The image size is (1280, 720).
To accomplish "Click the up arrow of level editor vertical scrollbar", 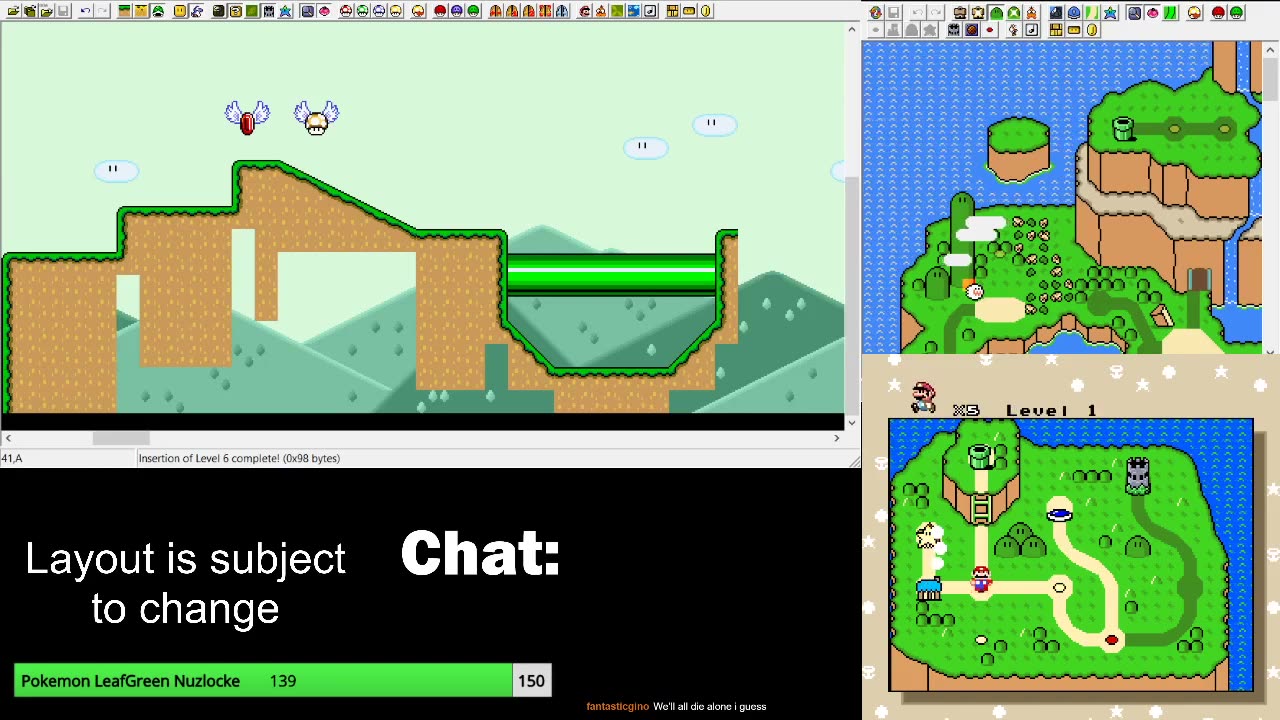I will 852,29.
